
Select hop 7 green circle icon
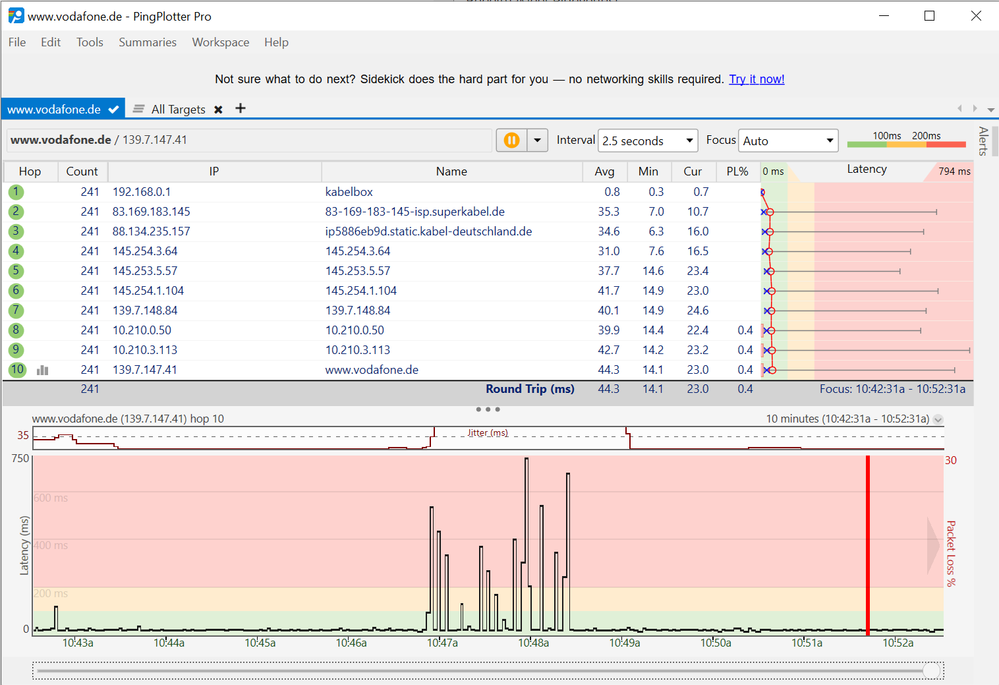[16, 310]
